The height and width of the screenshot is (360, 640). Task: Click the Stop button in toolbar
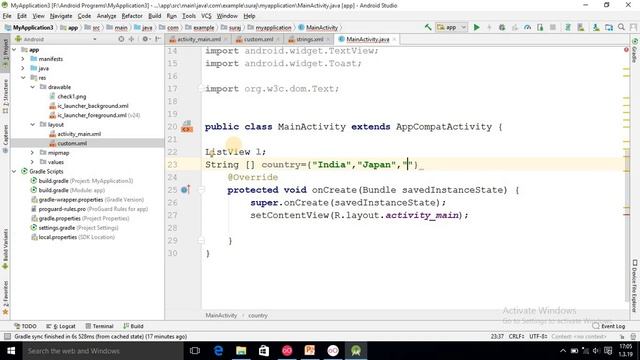553,27
